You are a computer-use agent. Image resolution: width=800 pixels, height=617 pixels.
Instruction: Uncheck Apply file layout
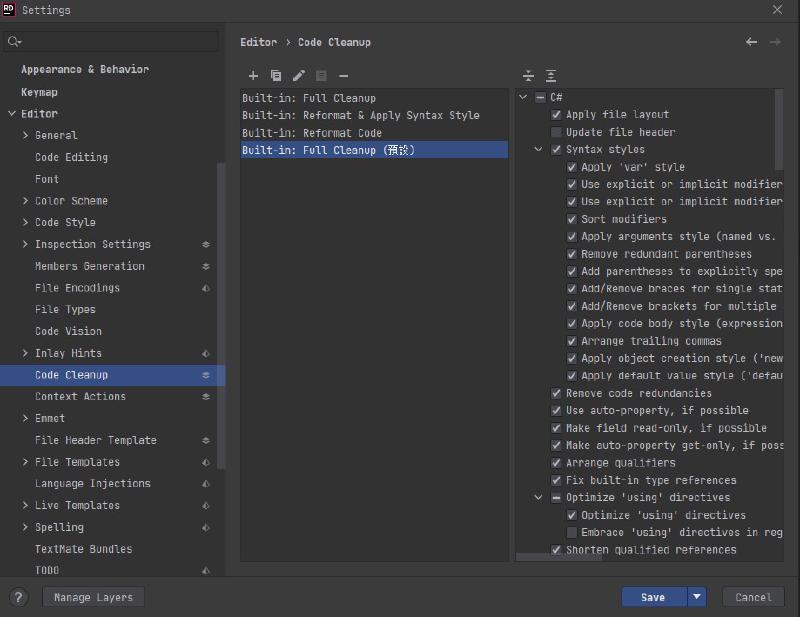(x=556, y=115)
